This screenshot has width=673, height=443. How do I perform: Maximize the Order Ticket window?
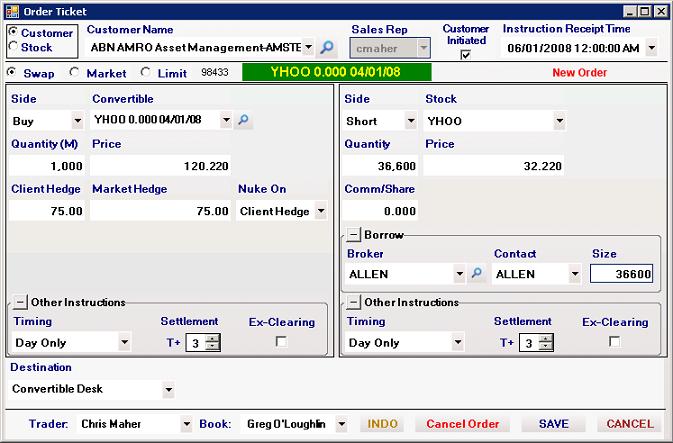click(645, 12)
